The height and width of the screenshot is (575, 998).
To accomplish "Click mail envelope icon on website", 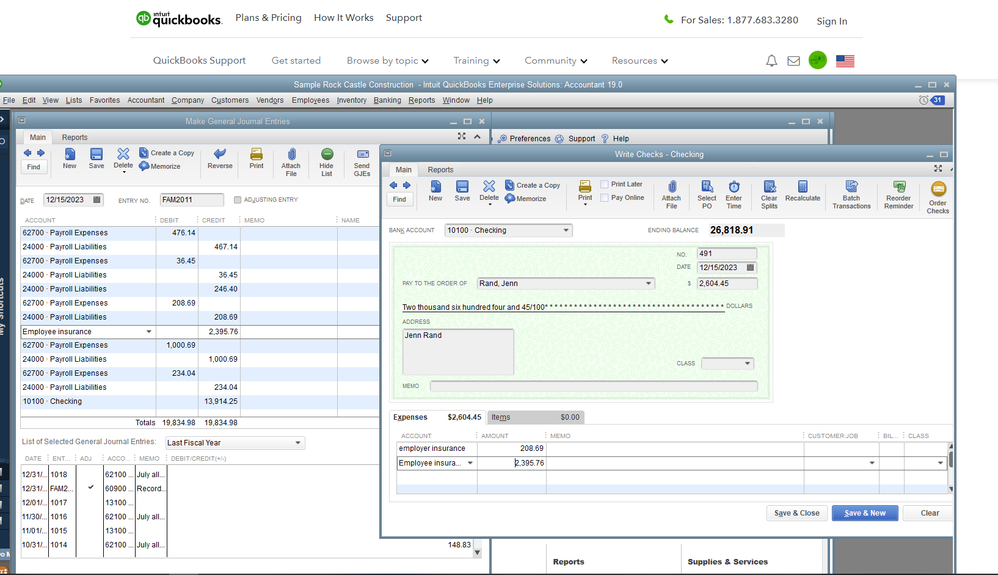I will [794, 61].
